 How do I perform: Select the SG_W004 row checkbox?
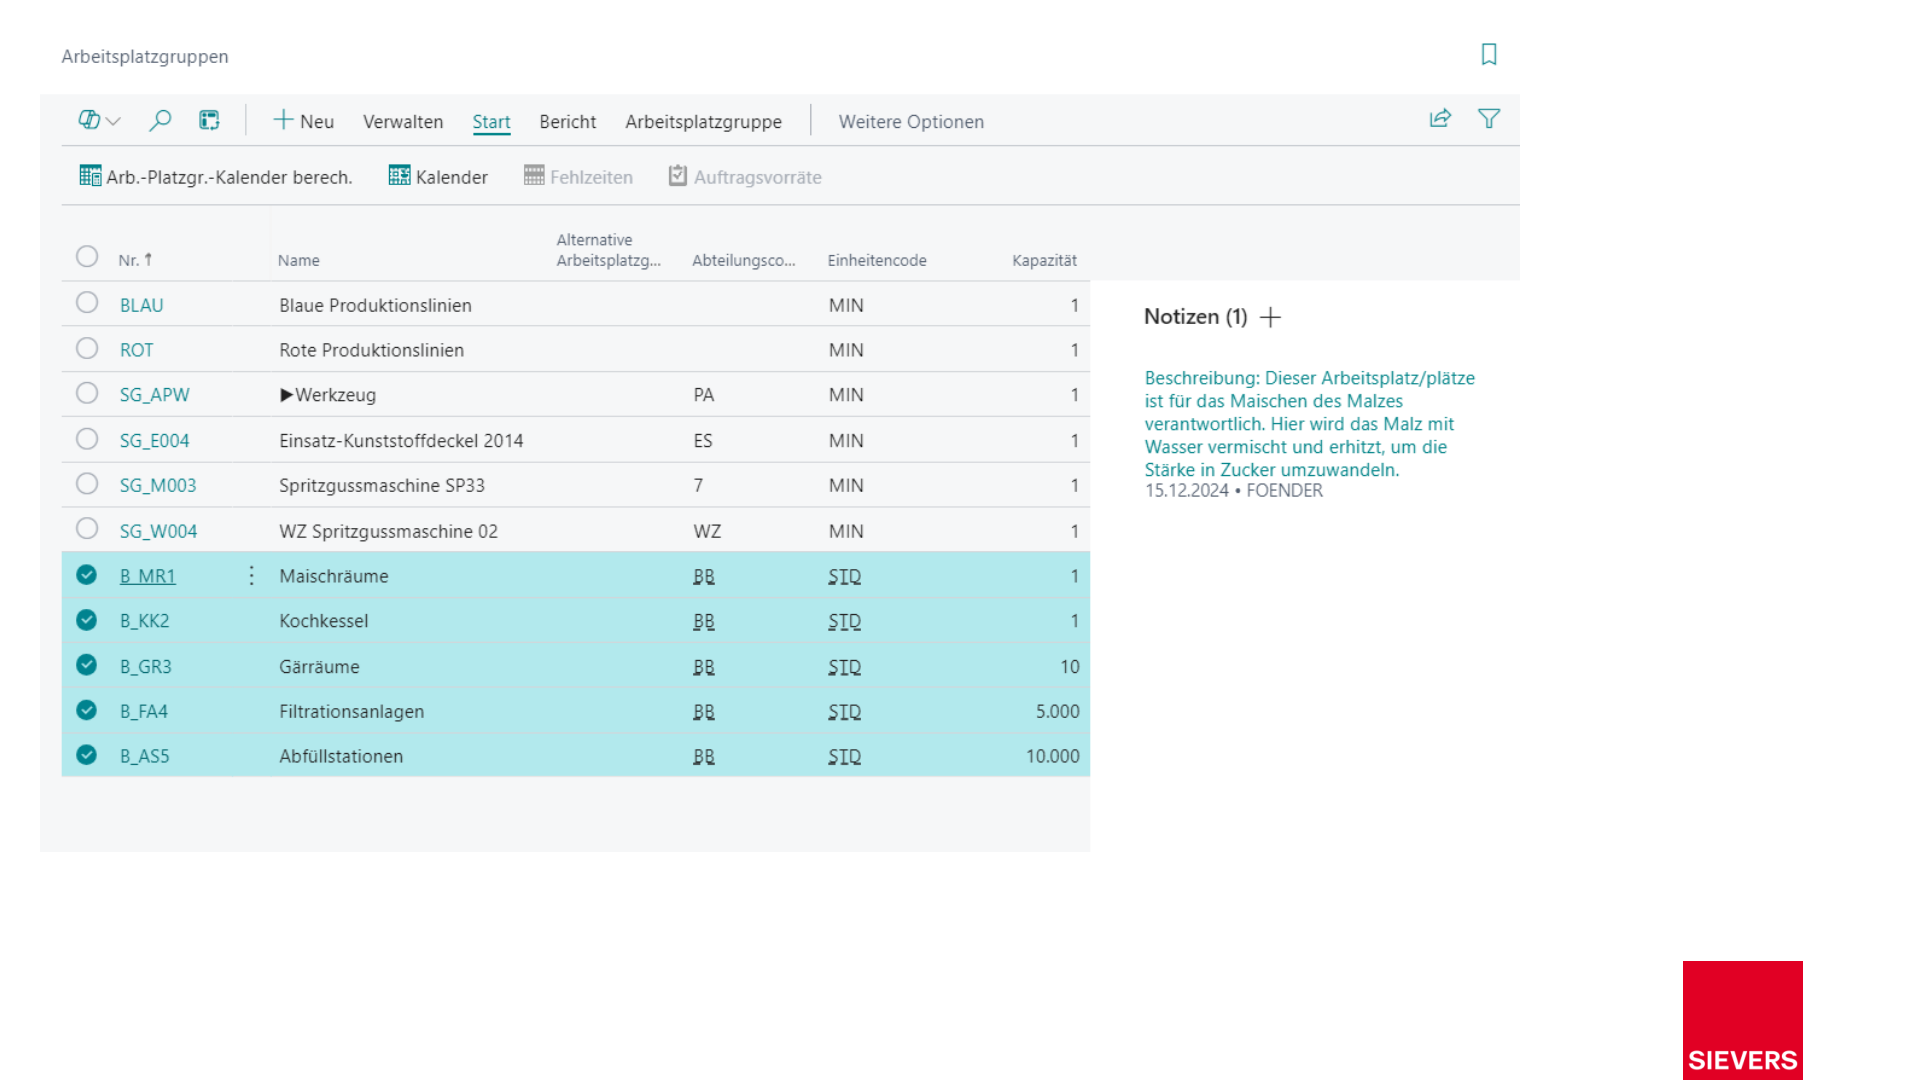click(87, 529)
